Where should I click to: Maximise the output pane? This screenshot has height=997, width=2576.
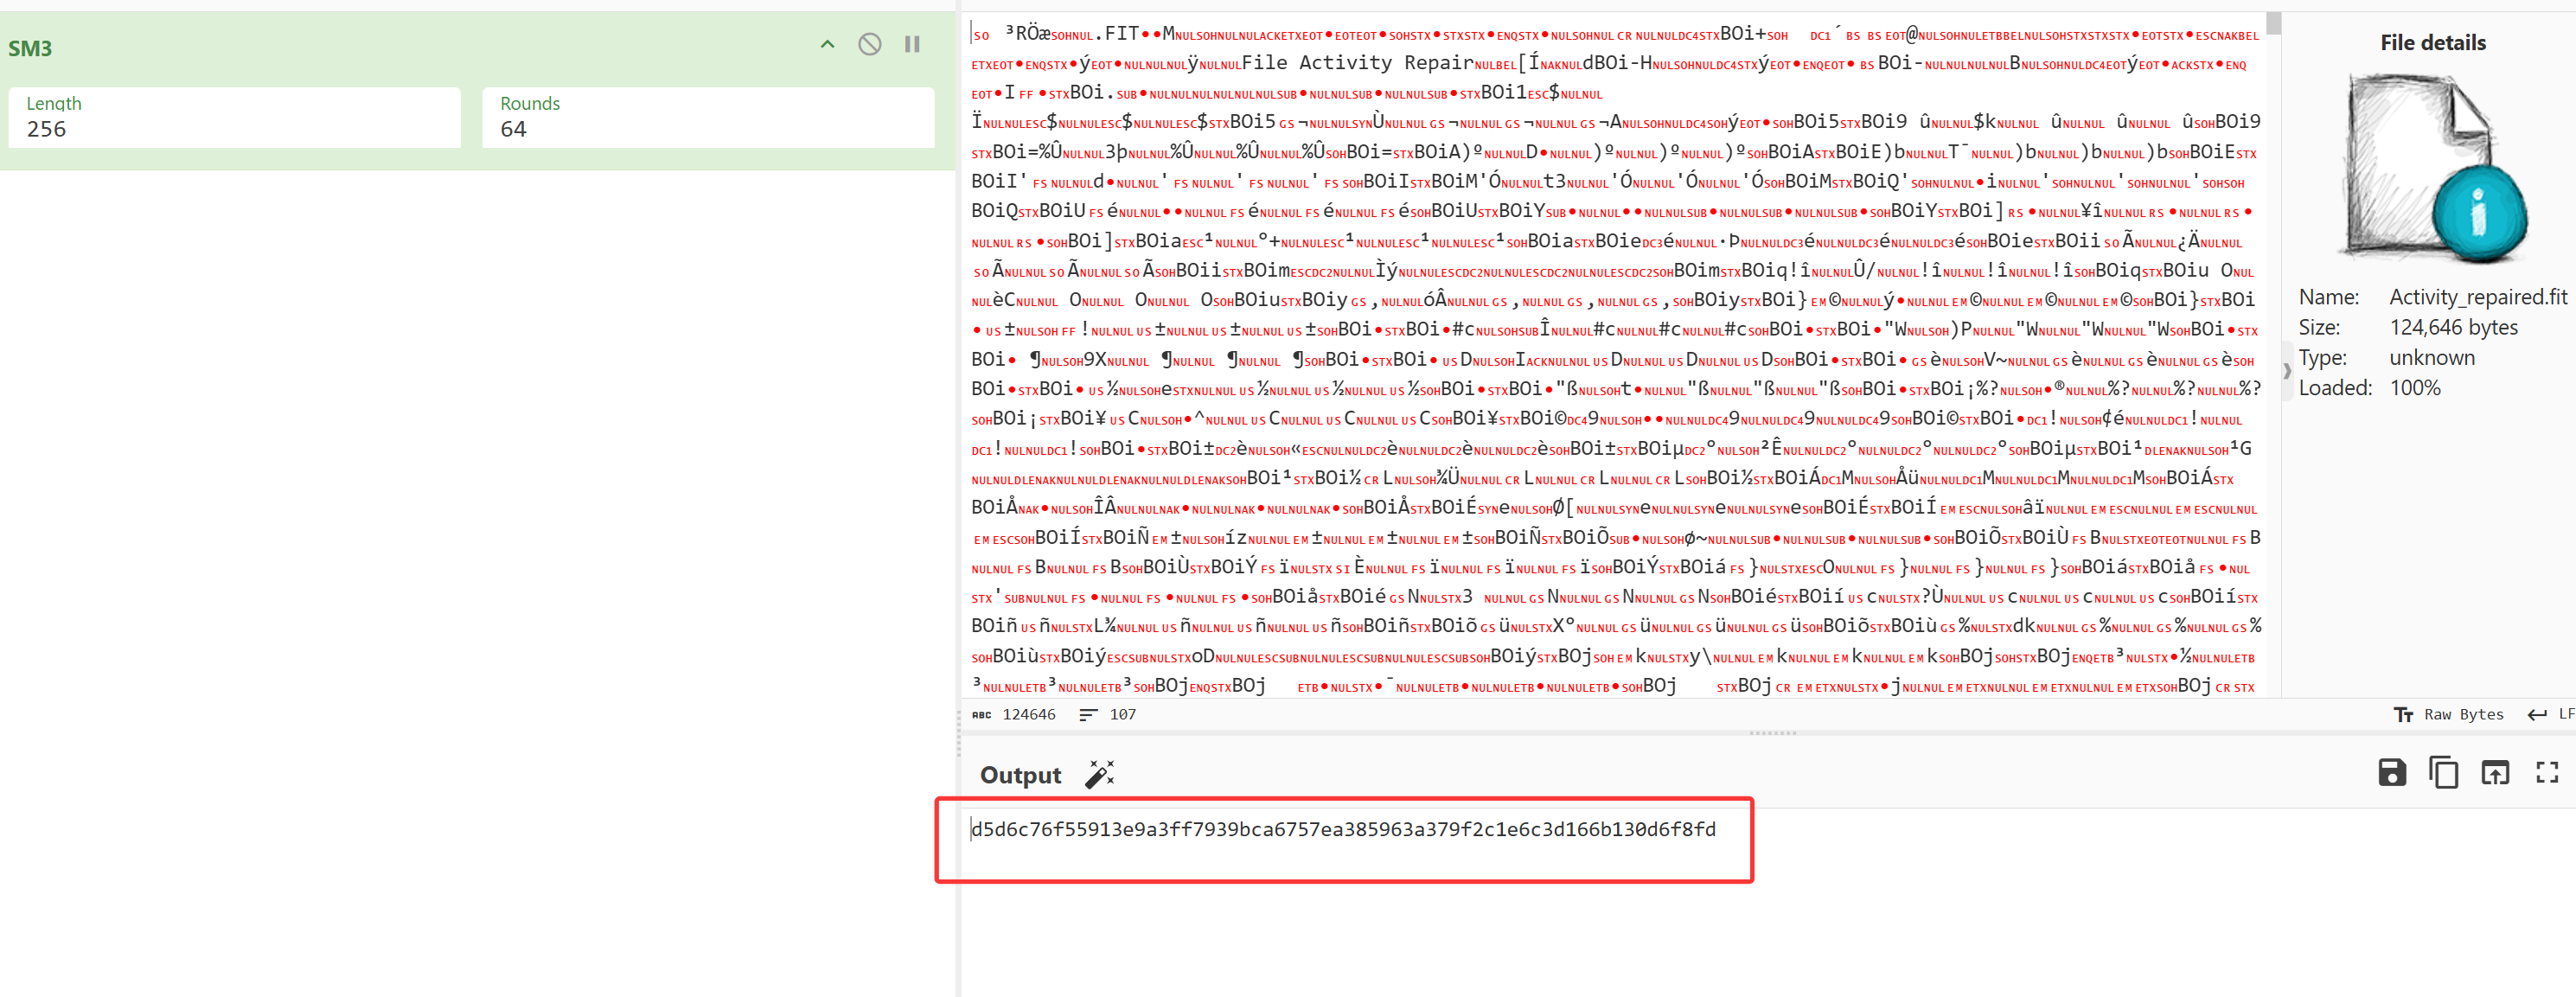click(x=2547, y=772)
